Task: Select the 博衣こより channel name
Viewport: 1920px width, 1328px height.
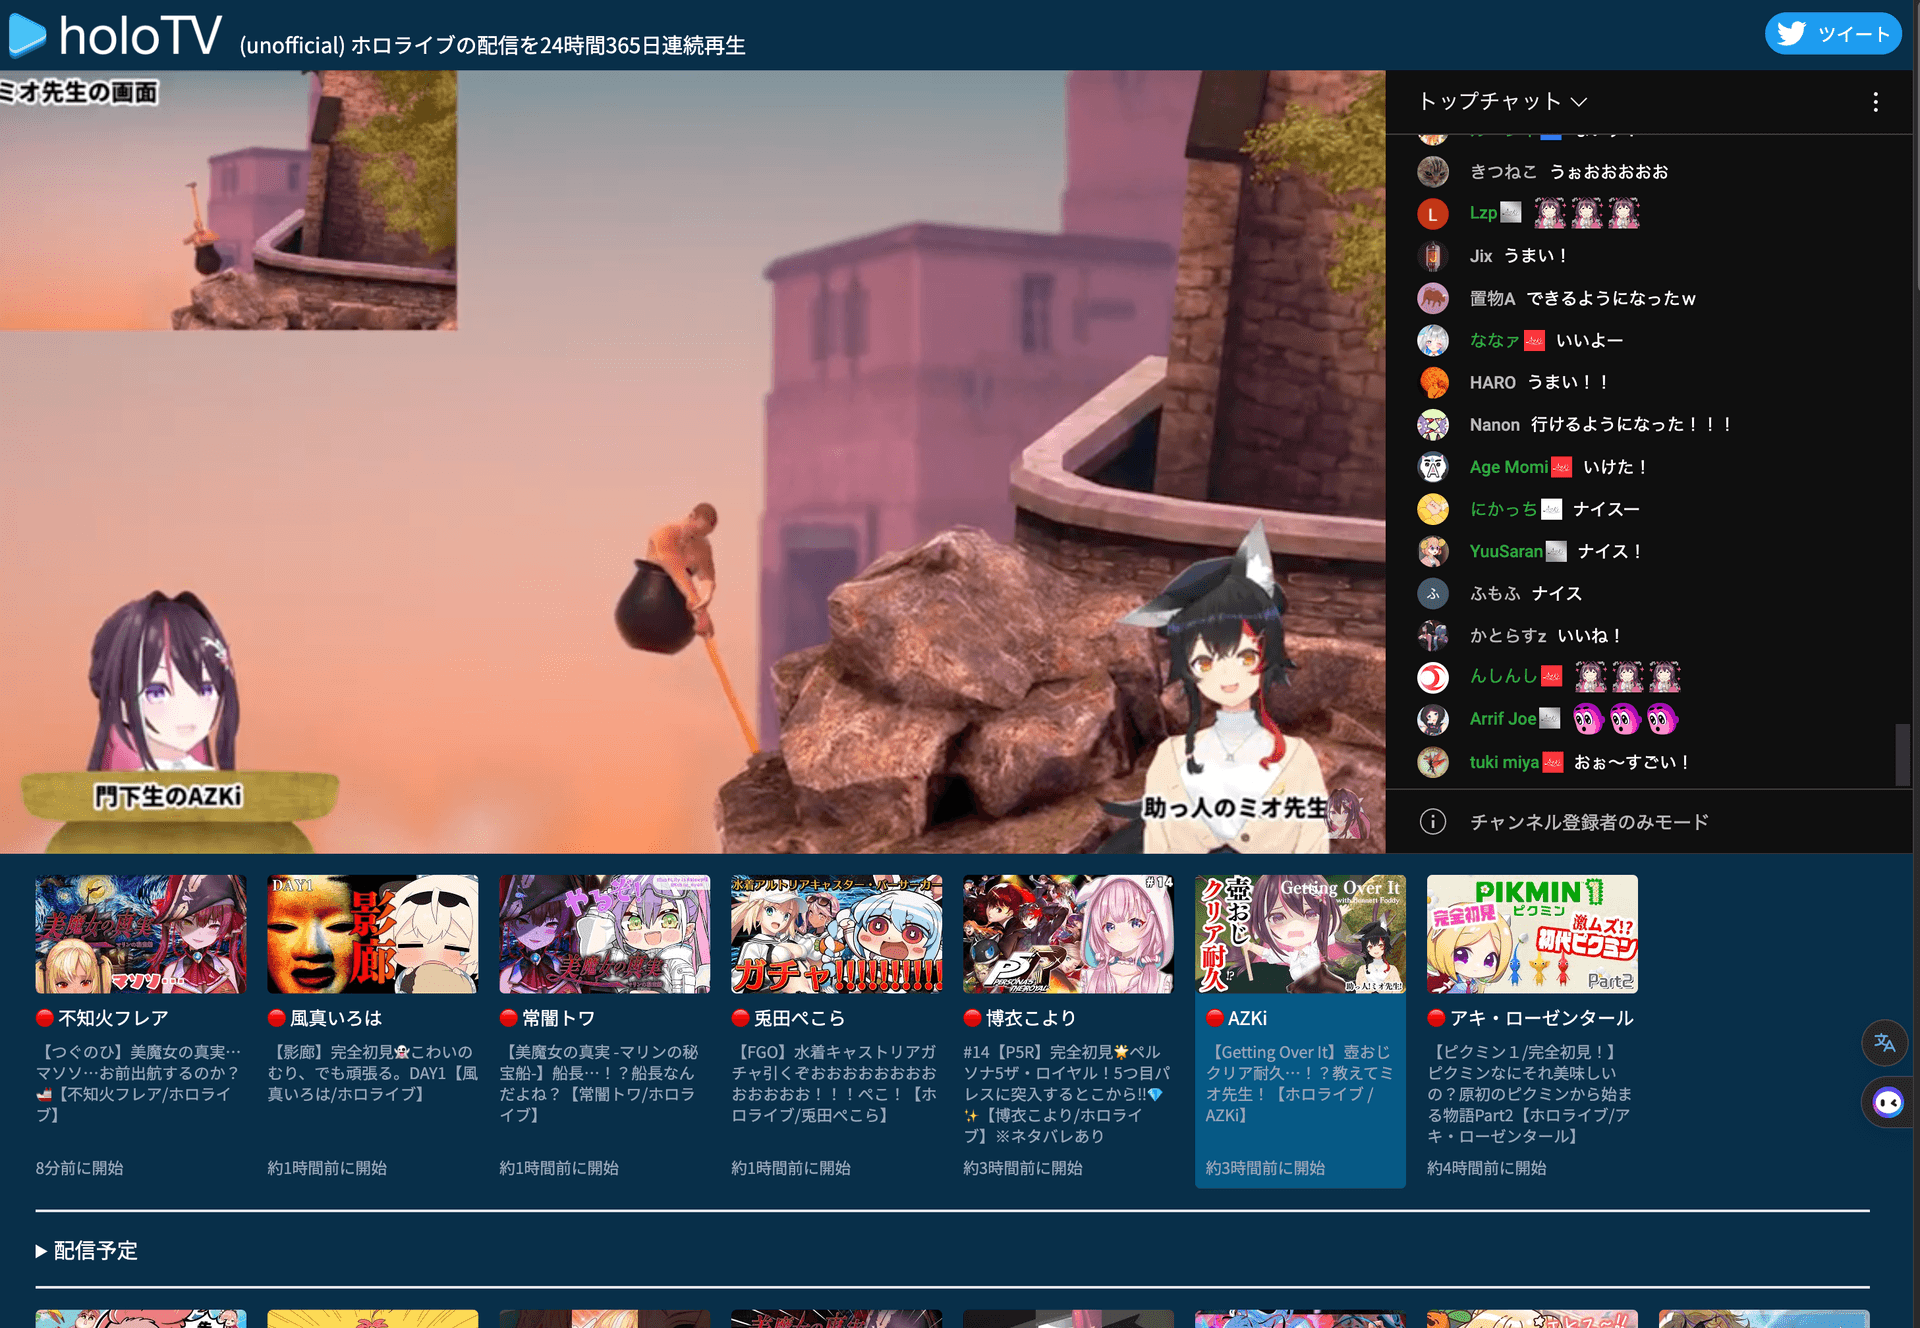Action: [1032, 1018]
